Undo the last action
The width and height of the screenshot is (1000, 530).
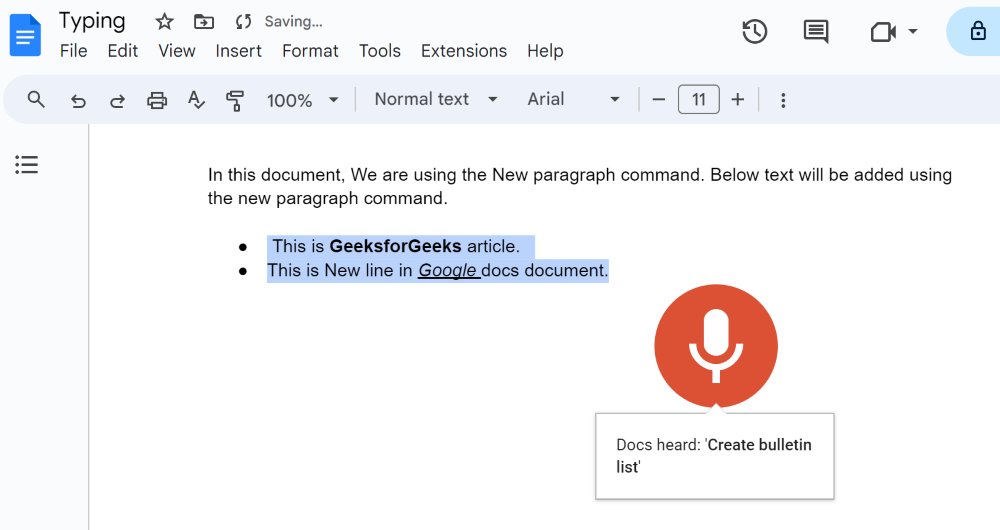78,100
